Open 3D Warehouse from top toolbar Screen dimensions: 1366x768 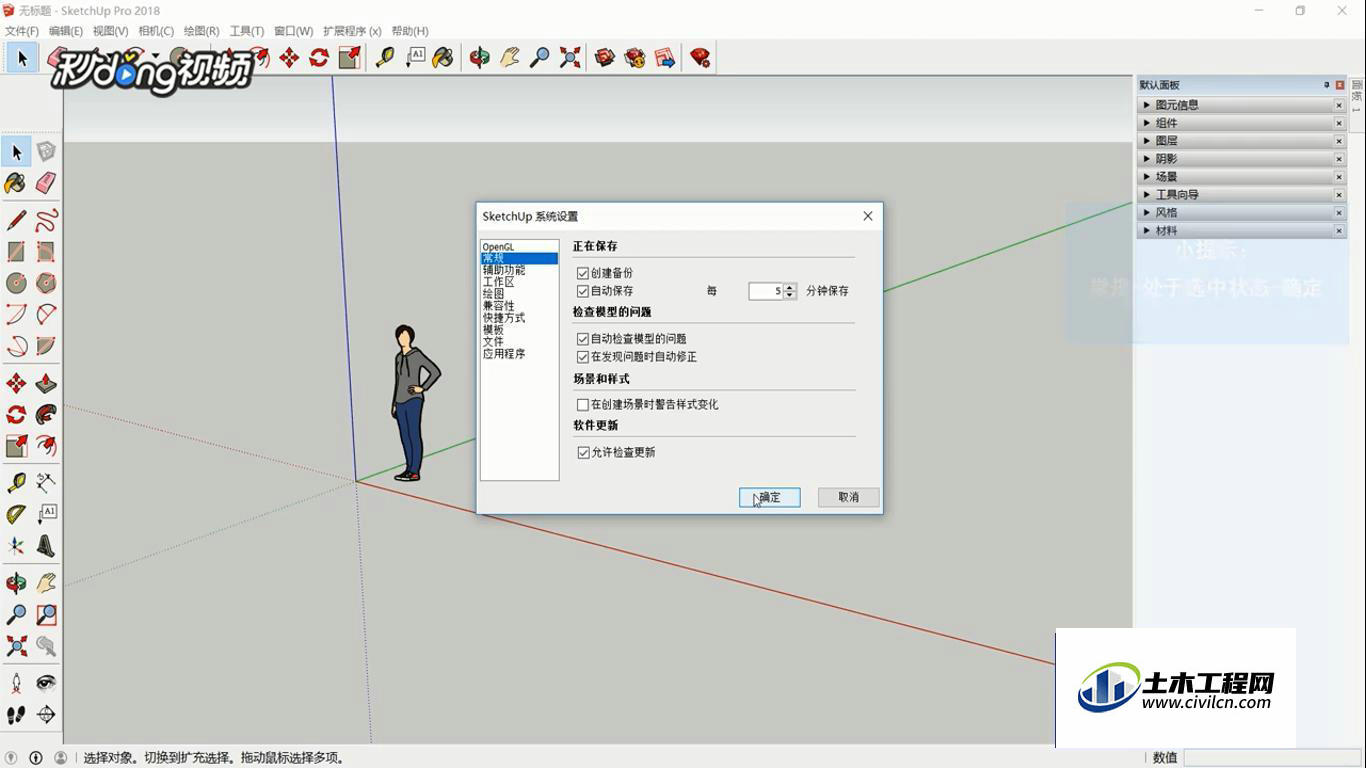tap(605, 58)
